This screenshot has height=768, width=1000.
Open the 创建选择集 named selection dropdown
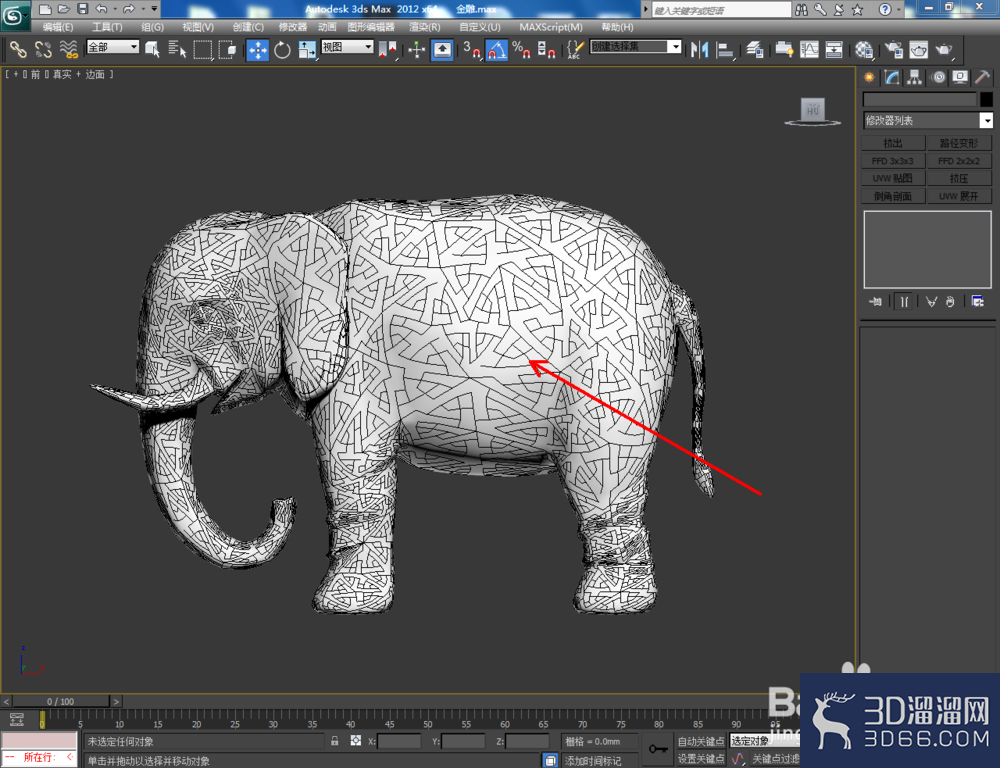[636, 47]
